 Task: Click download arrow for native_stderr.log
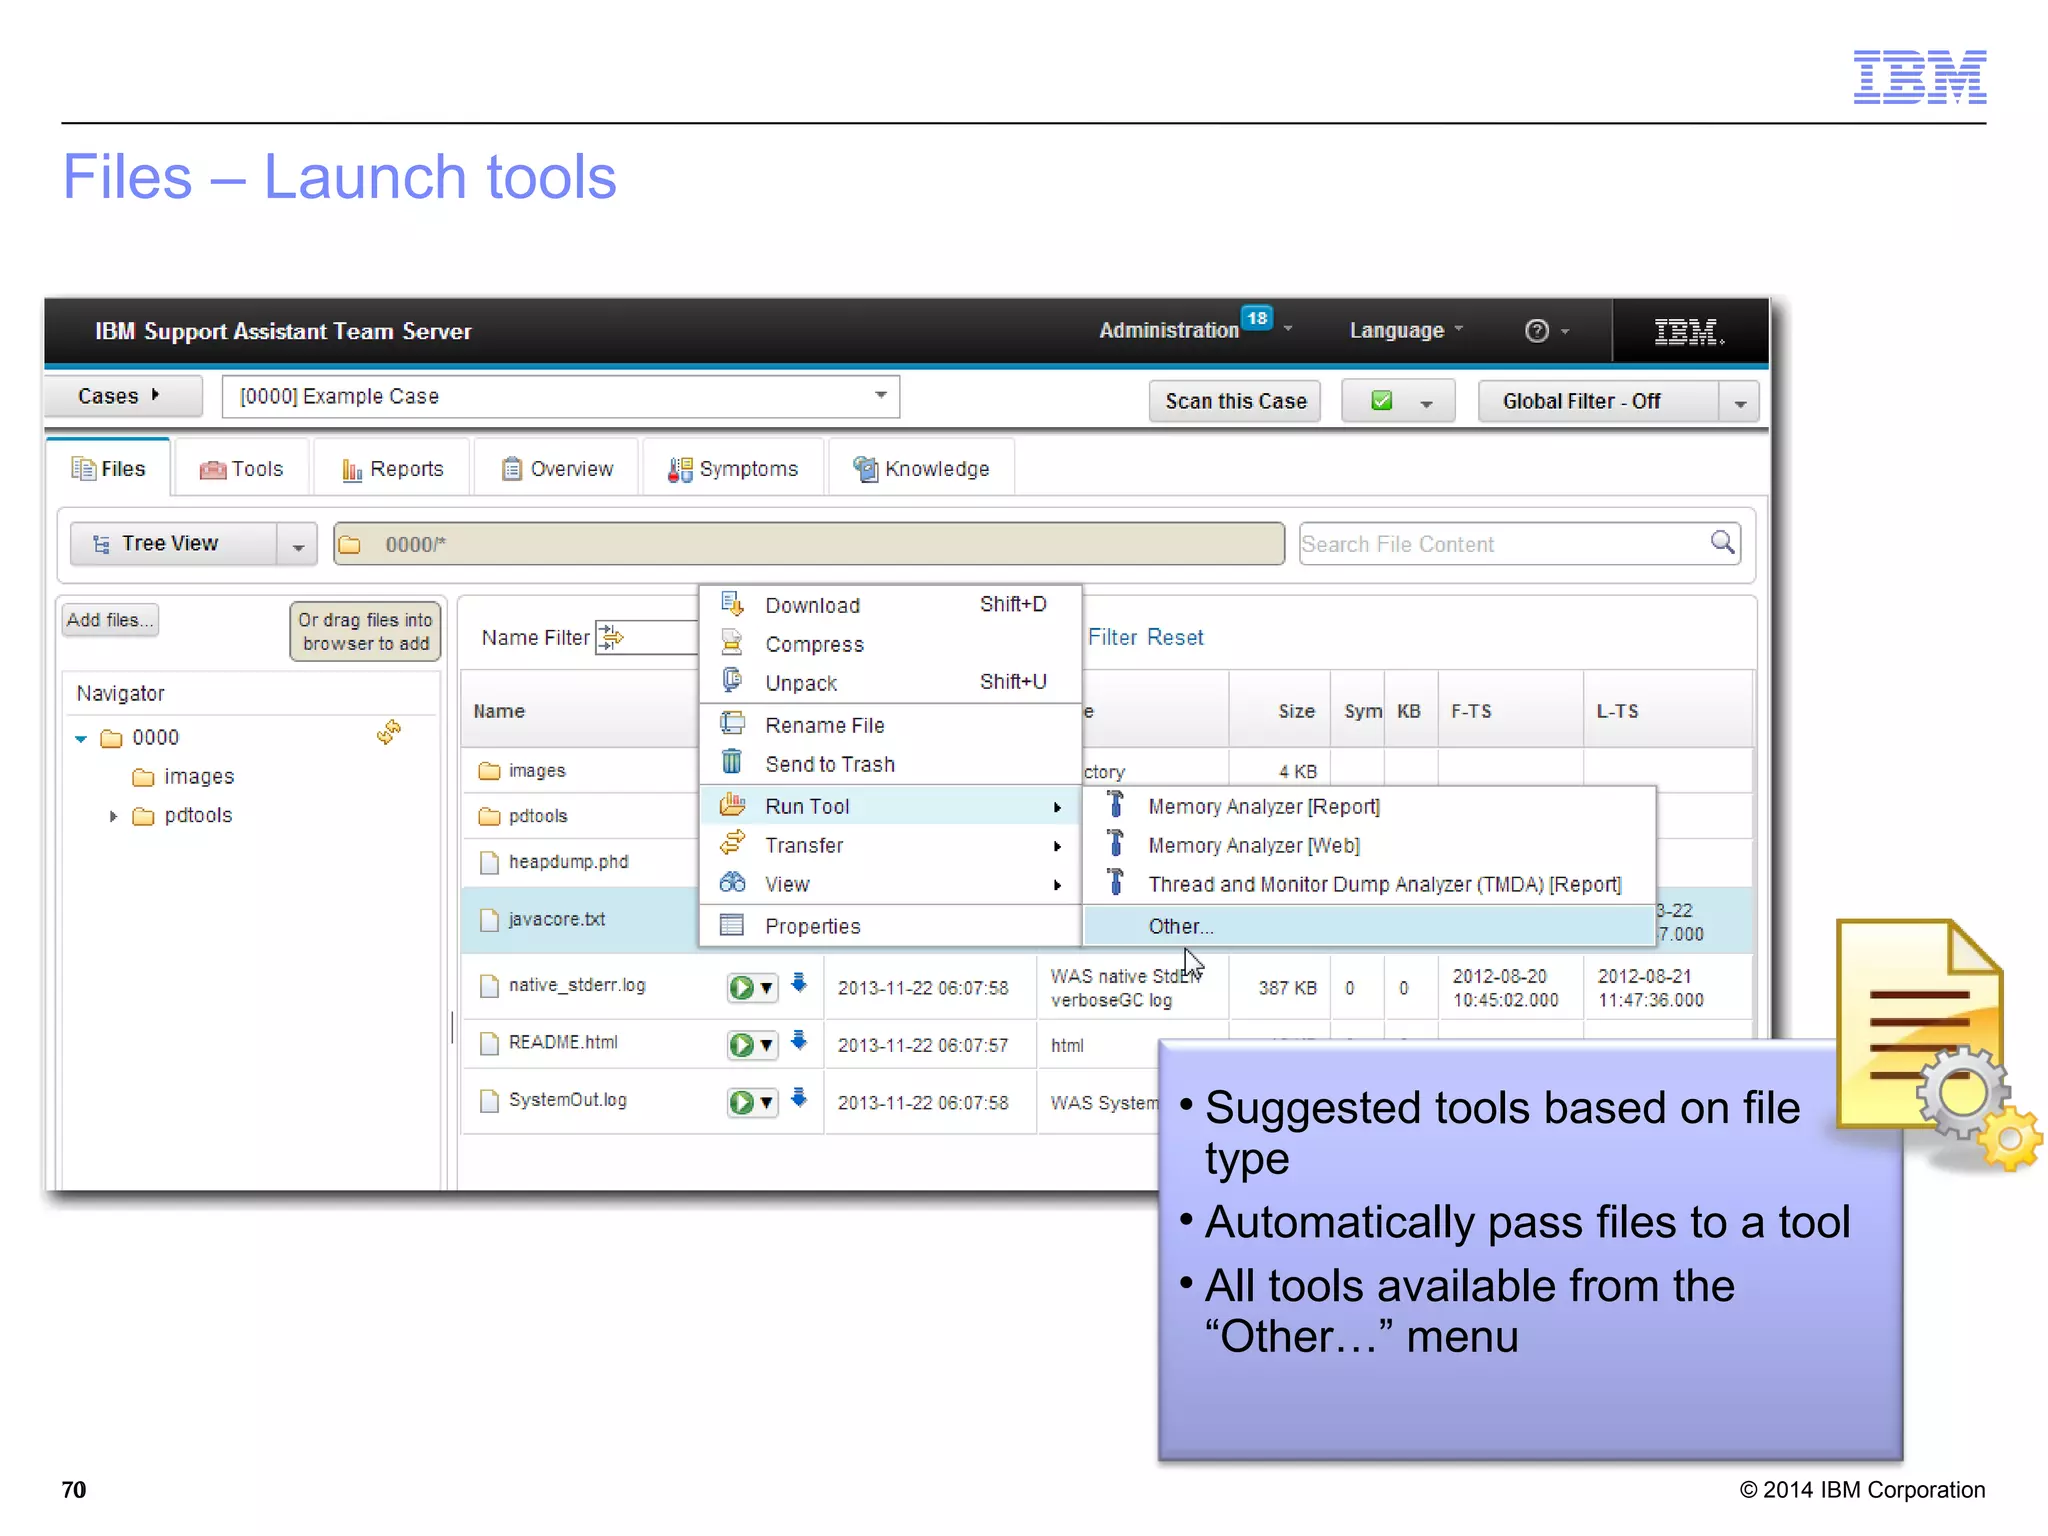point(799,983)
